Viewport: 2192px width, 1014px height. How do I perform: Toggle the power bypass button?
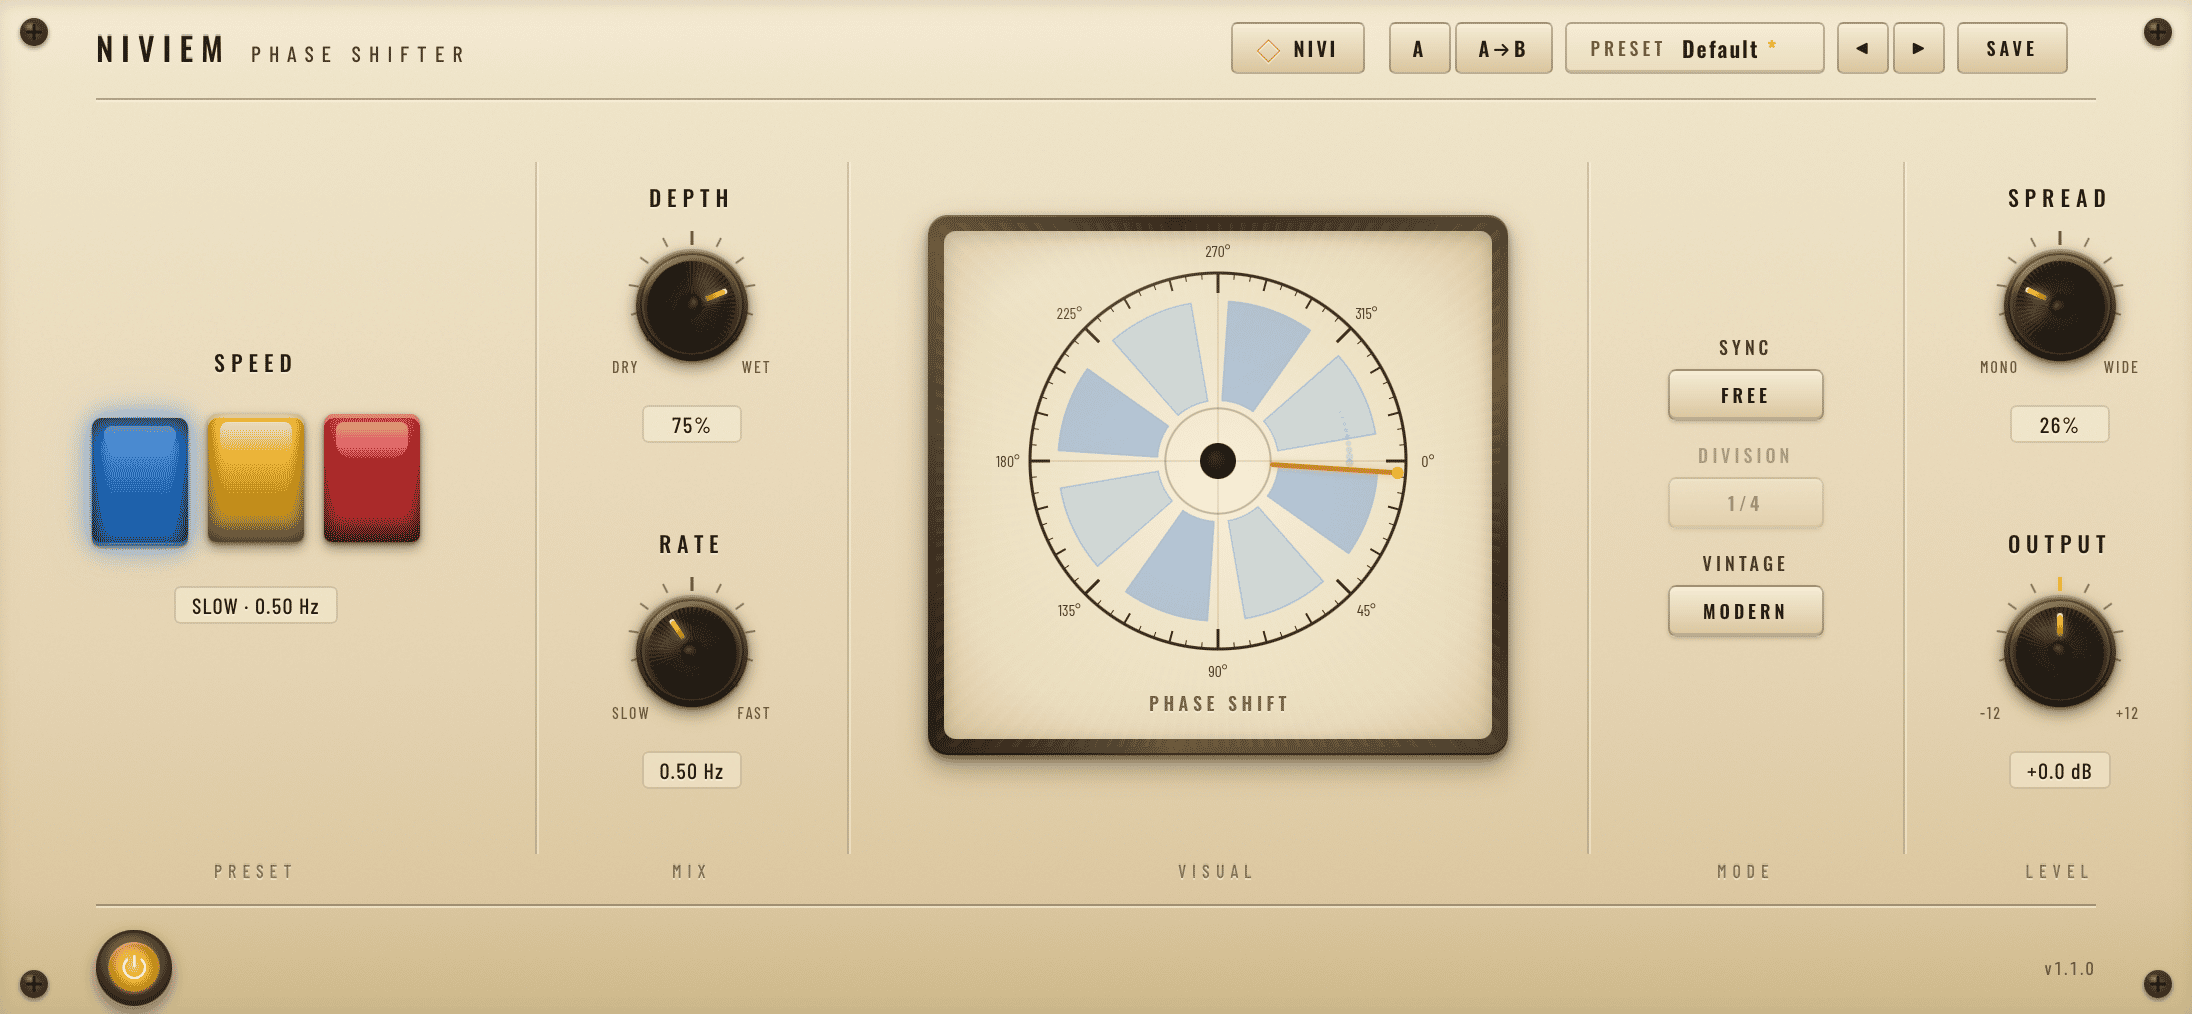[x=134, y=967]
